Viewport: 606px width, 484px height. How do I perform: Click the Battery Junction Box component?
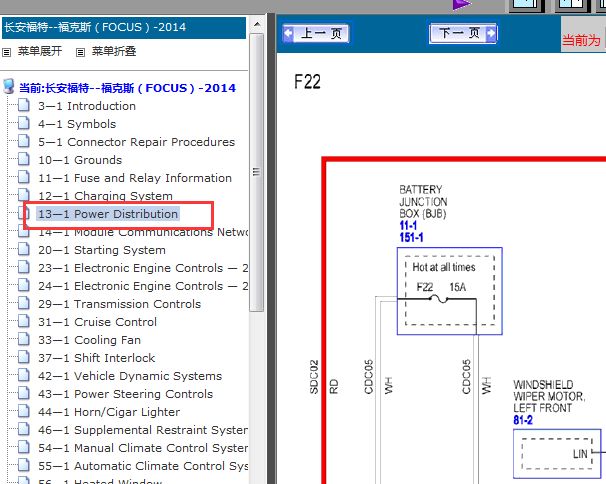pos(449,291)
